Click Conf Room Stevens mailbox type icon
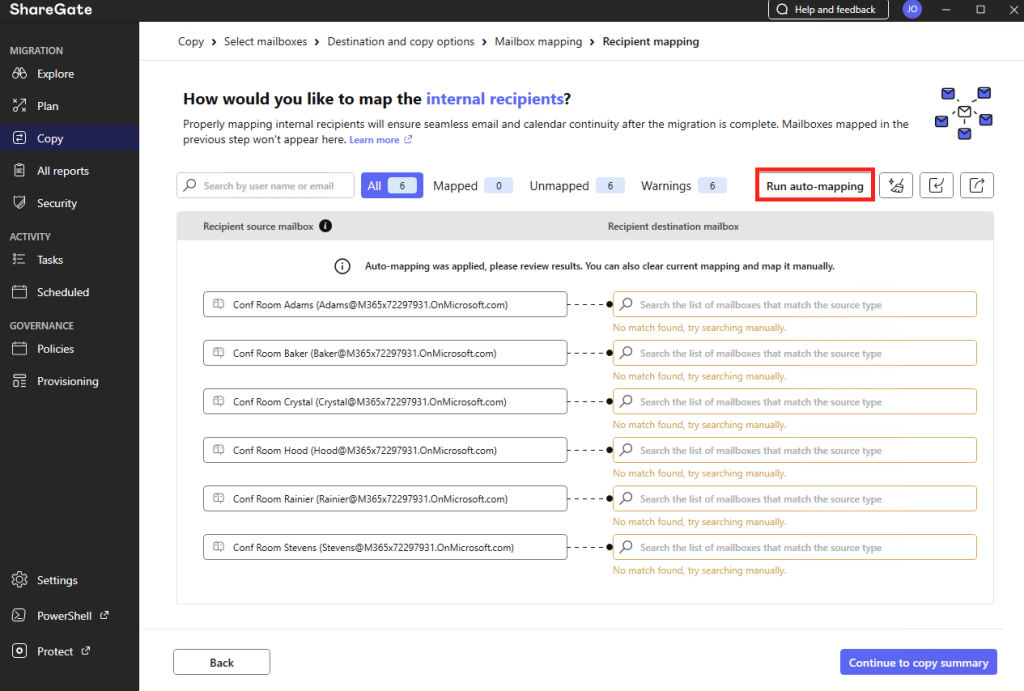The width and height of the screenshot is (1024, 691). tap(219, 547)
